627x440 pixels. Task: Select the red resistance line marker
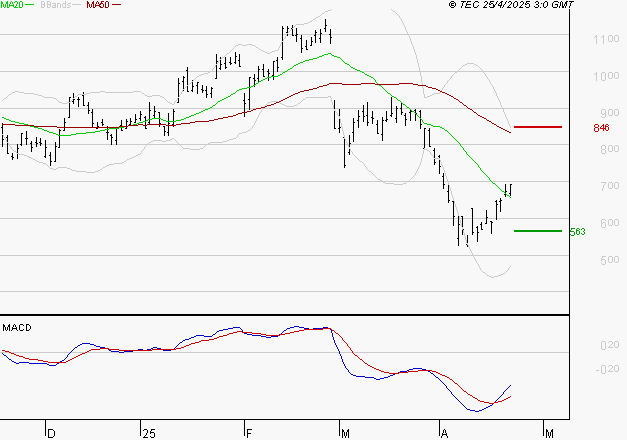(538, 128)
